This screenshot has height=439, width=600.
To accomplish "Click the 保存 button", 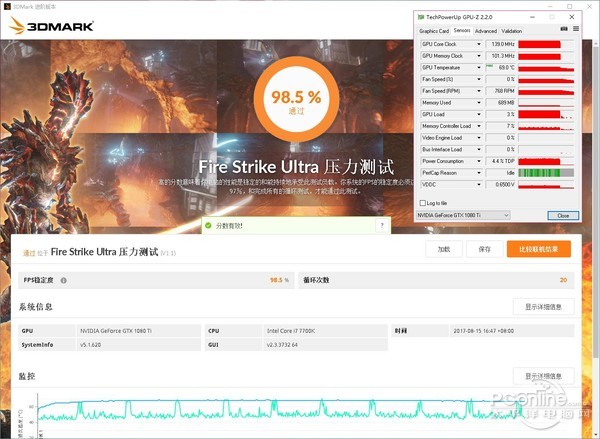I will 484,249.
